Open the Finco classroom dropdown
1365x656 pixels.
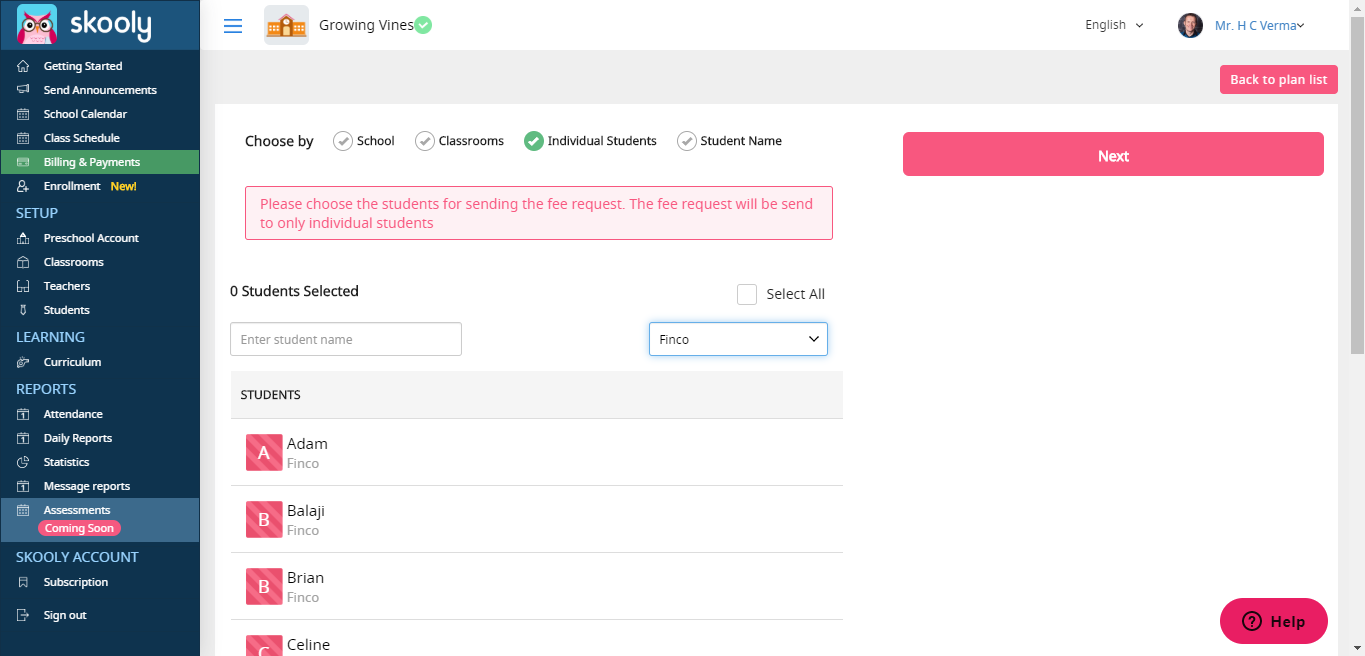[x=738, y=339]
